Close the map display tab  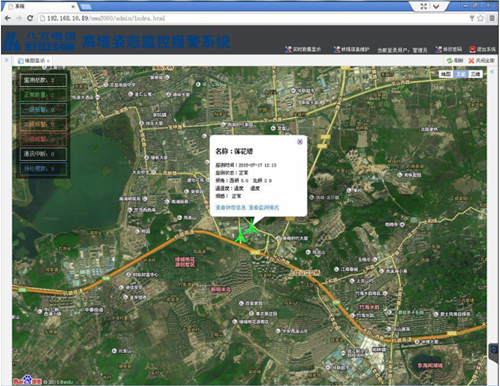tap(48, 61)
